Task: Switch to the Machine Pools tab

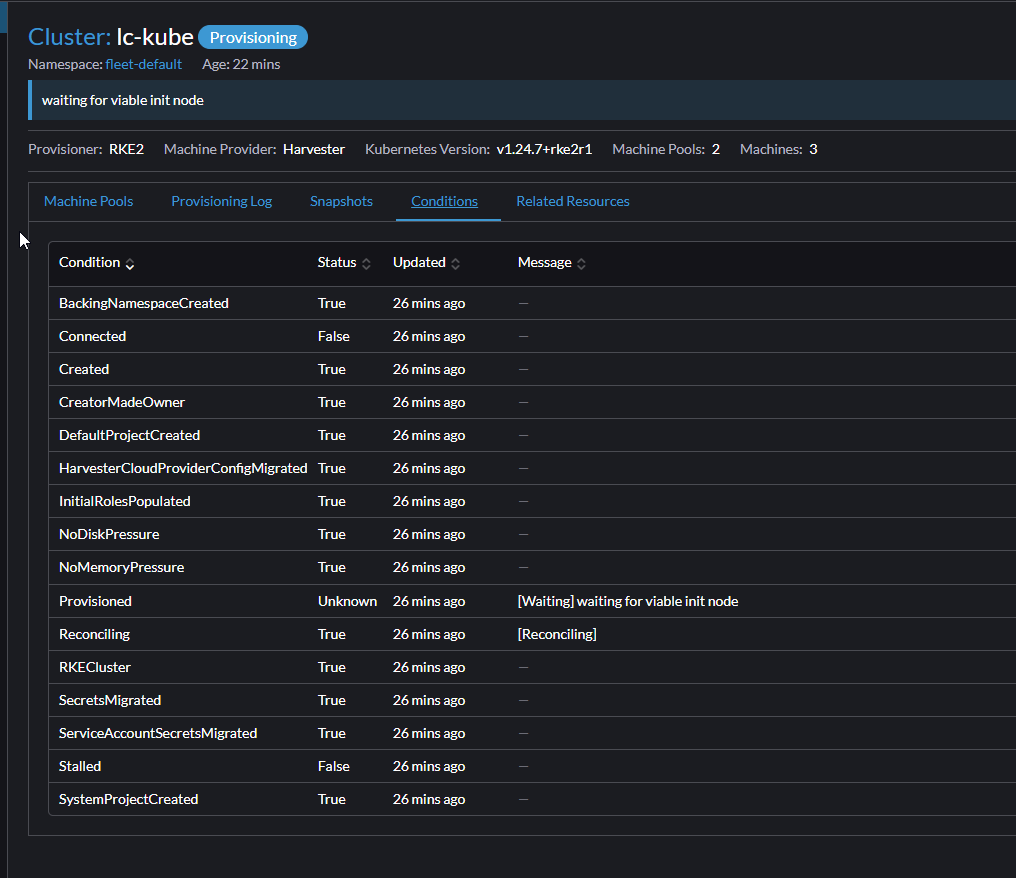Action: click(88, 201)
